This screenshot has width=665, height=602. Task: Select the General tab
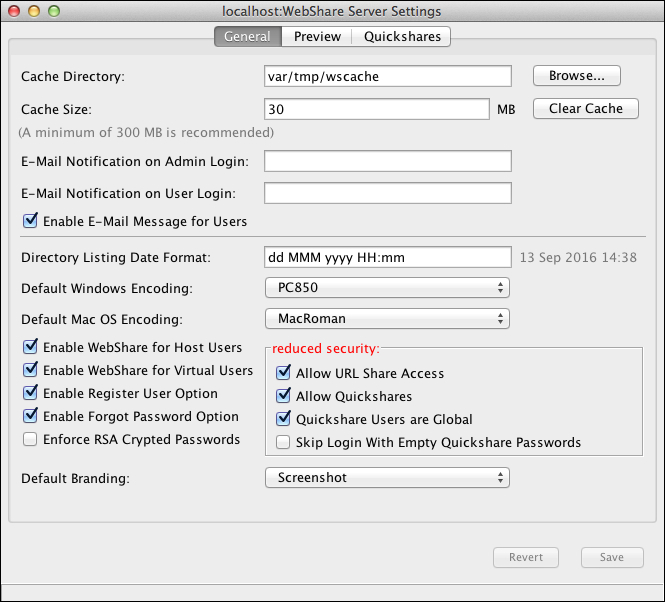point(247,37)
